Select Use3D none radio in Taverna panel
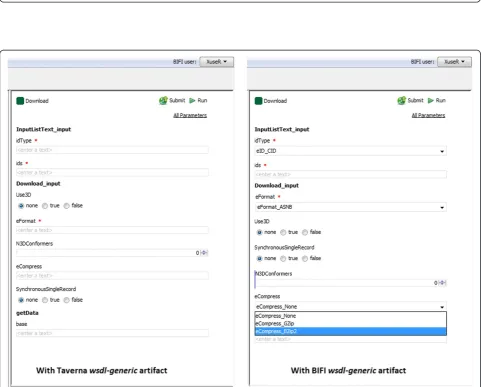 [21, 206]
